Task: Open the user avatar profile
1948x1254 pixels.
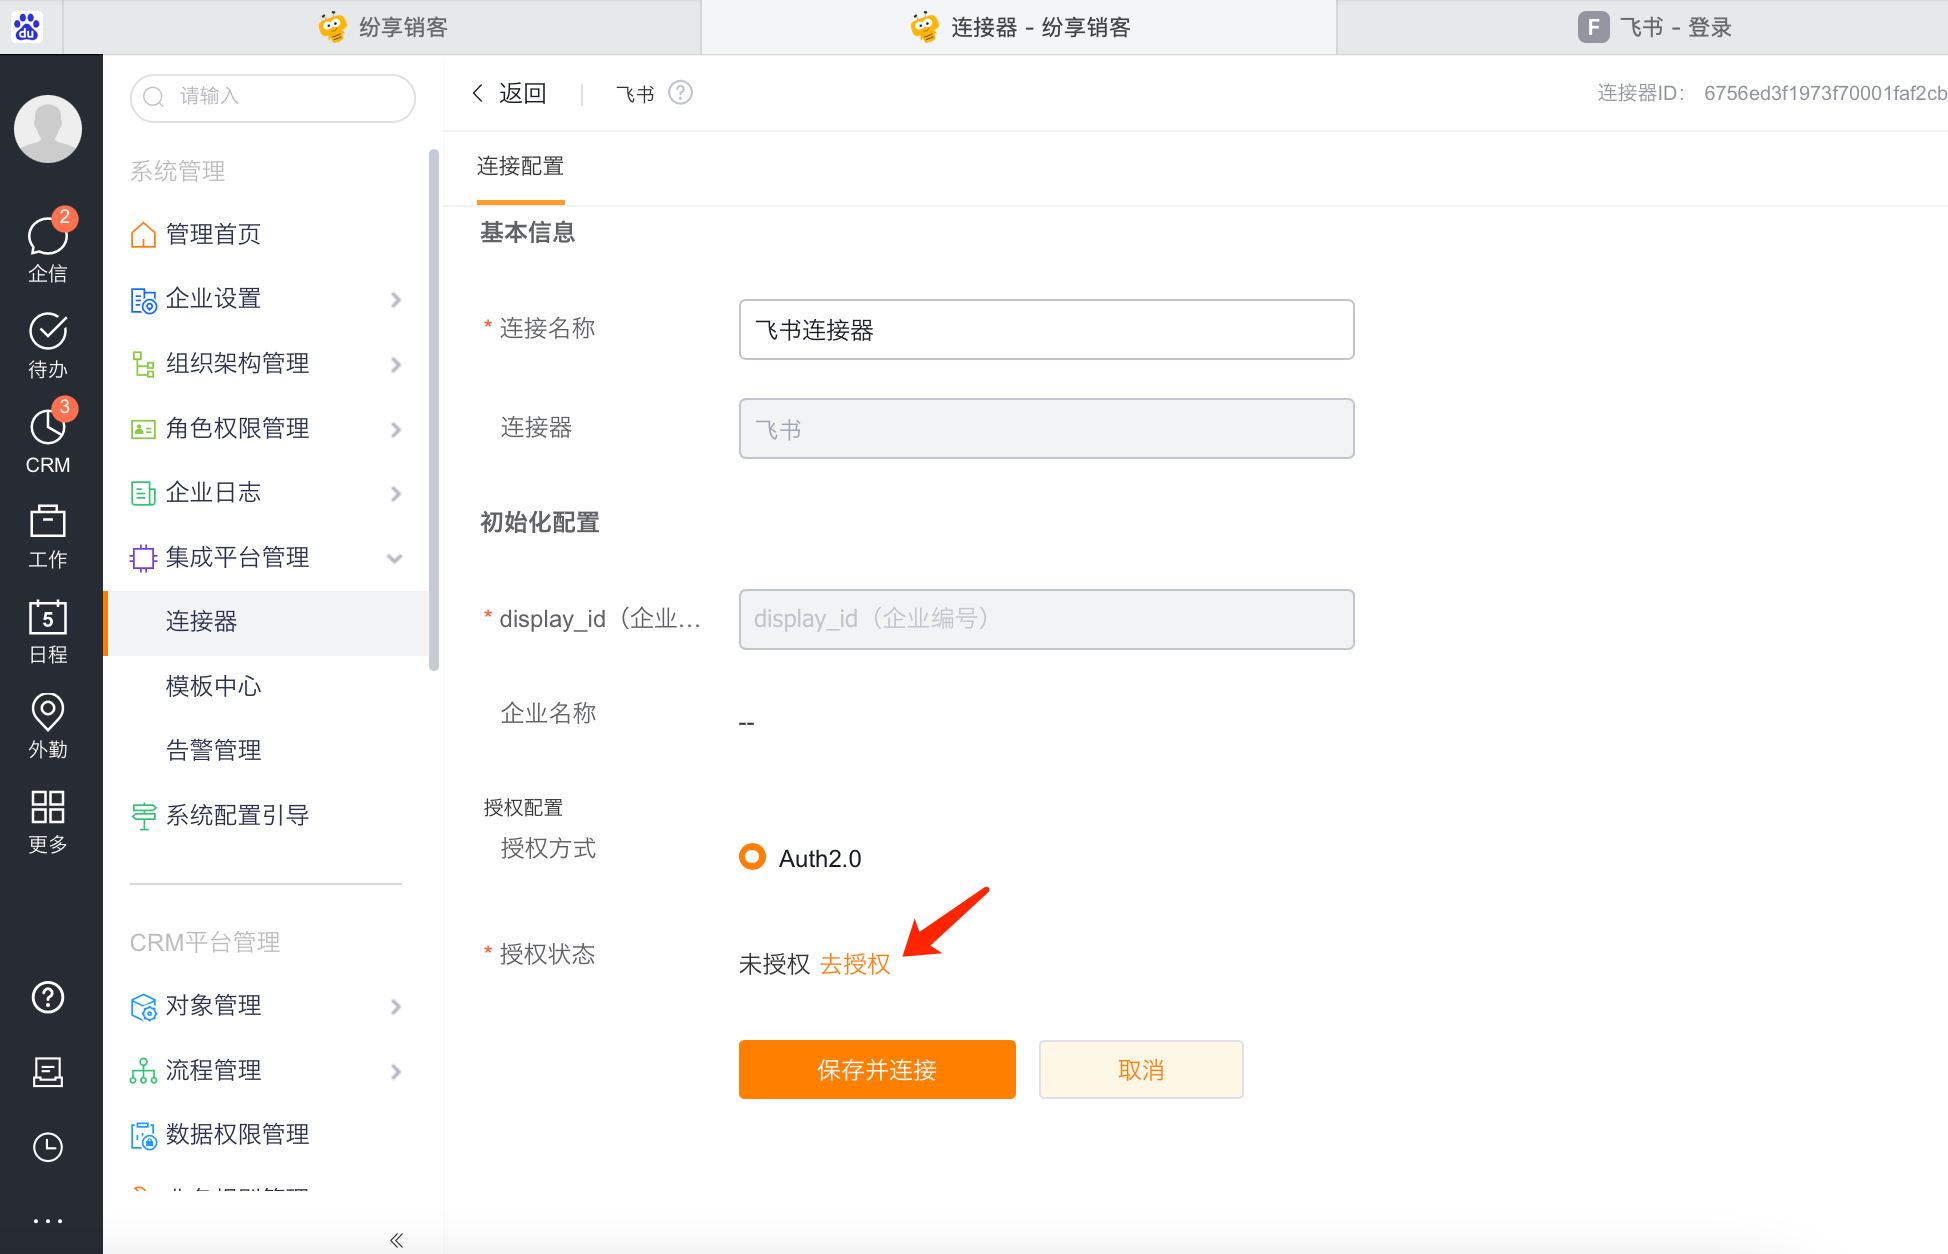Action: click(x=48, y=129)
